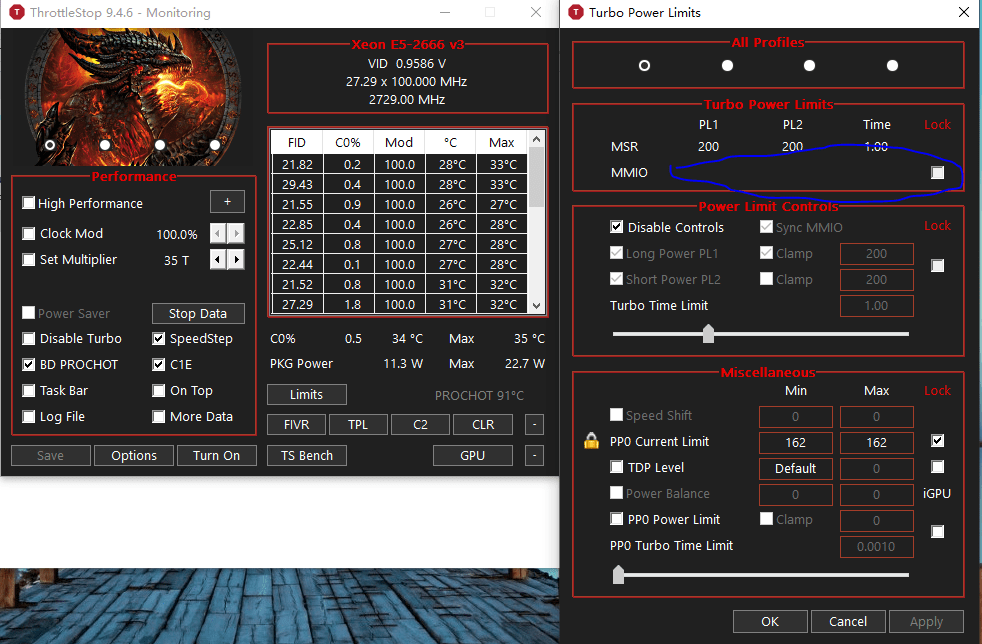This screenshot has height=644, width=982.
Task: Uncheck Disable Controls in Power Limit Controls
Action: [x=617, y=227]
